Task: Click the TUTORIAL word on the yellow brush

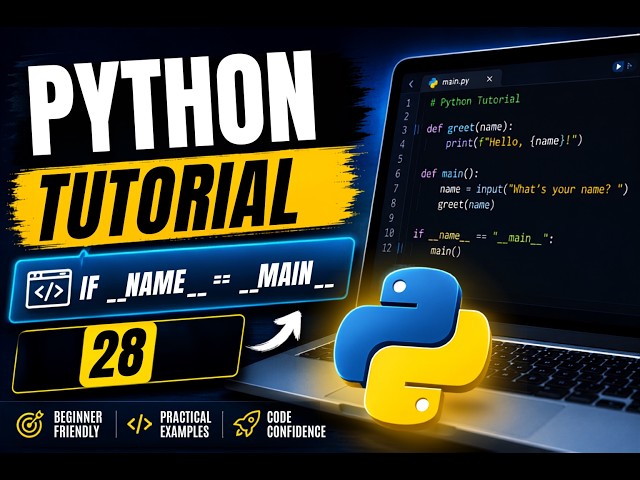Action: (x=168, y=200)
